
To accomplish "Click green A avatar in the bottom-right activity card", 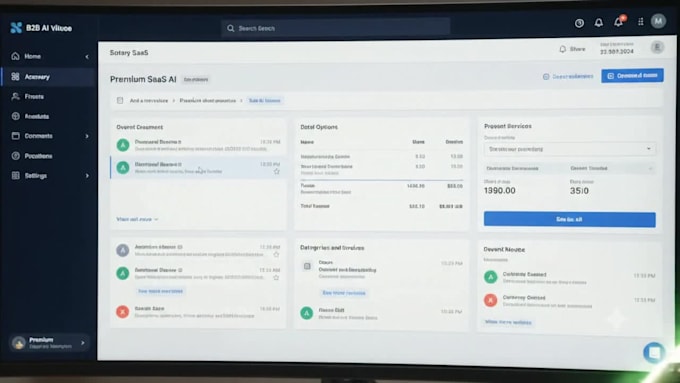I will pos(490,277).
